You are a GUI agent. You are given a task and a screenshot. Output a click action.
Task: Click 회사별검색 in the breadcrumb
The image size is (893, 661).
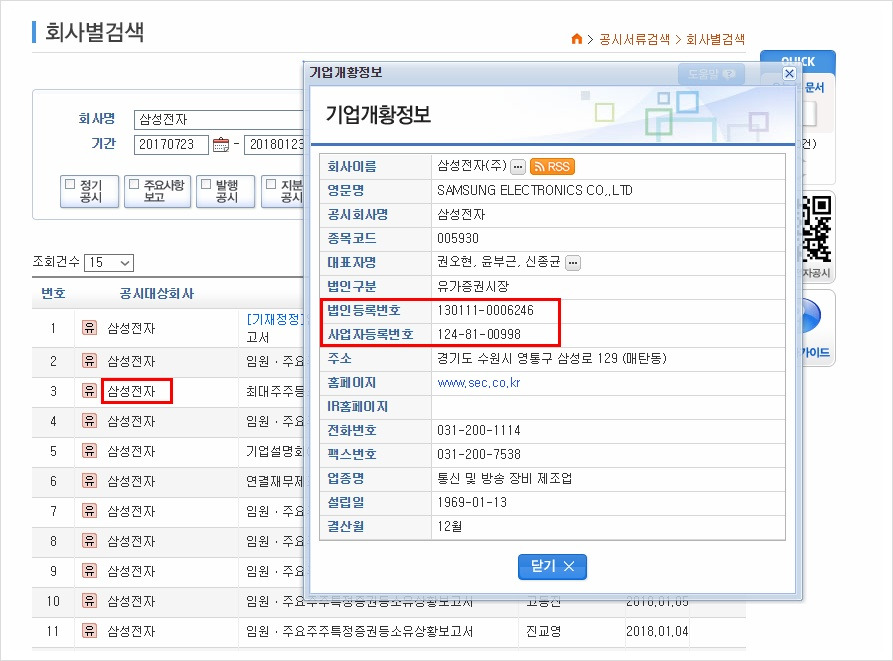(715, 39)
